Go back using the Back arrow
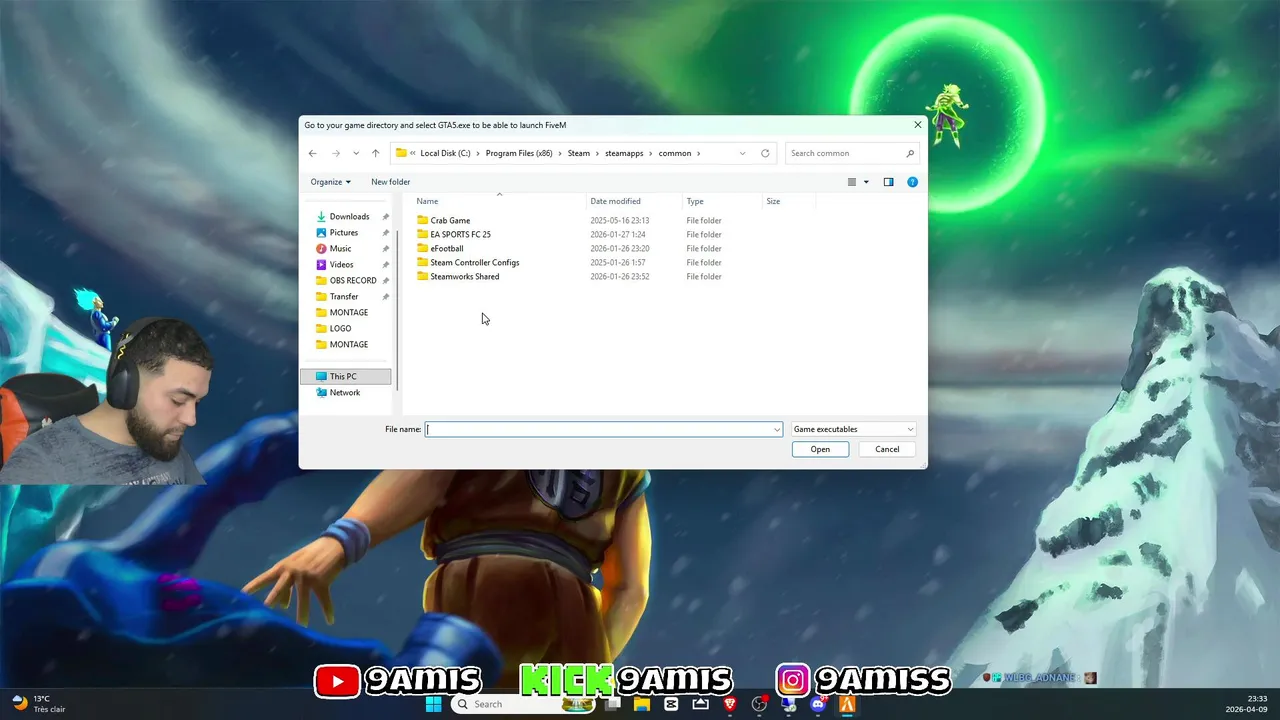 click(x=312, y=153)
